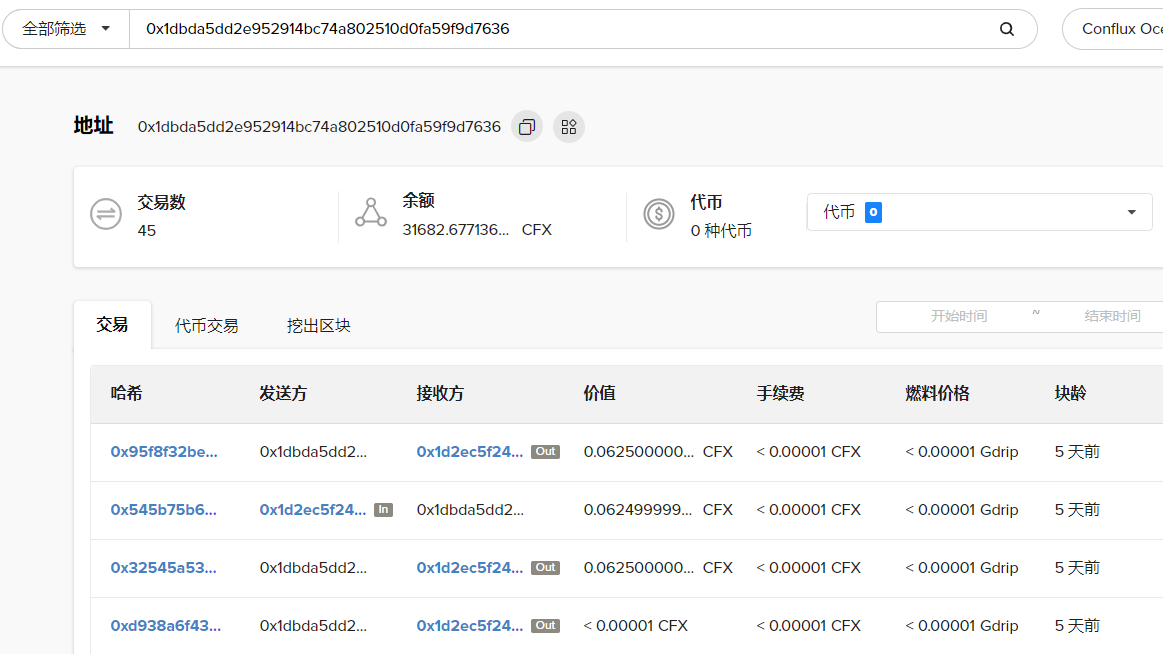1163x654 pixels.
Task: Open transaction hash 0x545b75b6...
Action: tap(164, 510)
